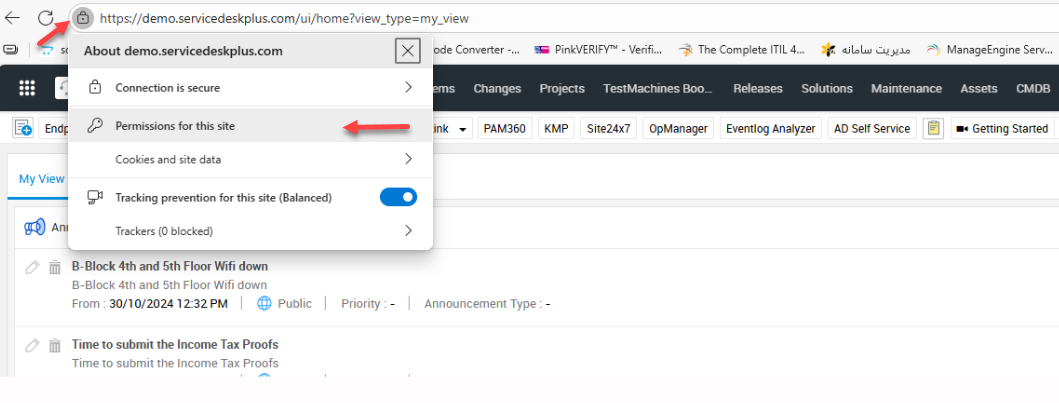Delete the Income Tax Proofs announcement
The height and width of the screenshot is (403, 1059).
(55, 346)
